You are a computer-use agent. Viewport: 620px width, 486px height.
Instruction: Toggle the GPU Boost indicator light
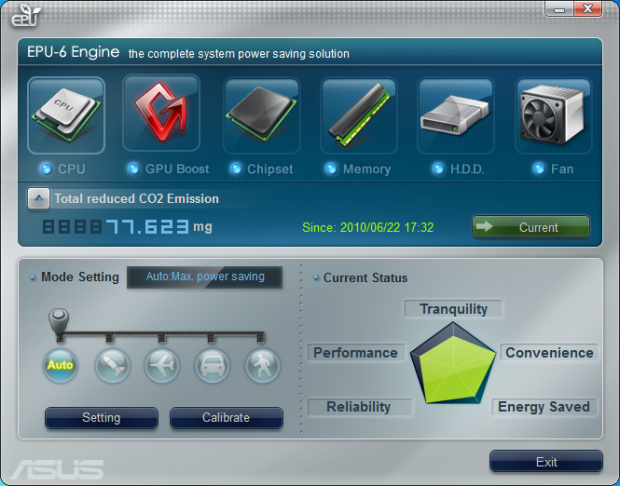(133, 169)
